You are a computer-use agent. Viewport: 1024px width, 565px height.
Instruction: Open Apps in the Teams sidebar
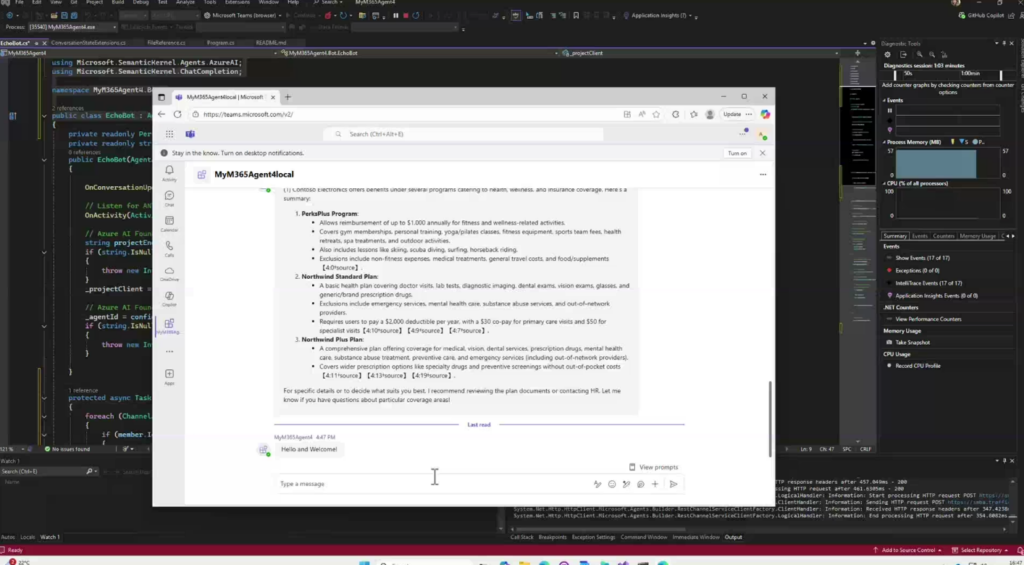pos(169,376)
